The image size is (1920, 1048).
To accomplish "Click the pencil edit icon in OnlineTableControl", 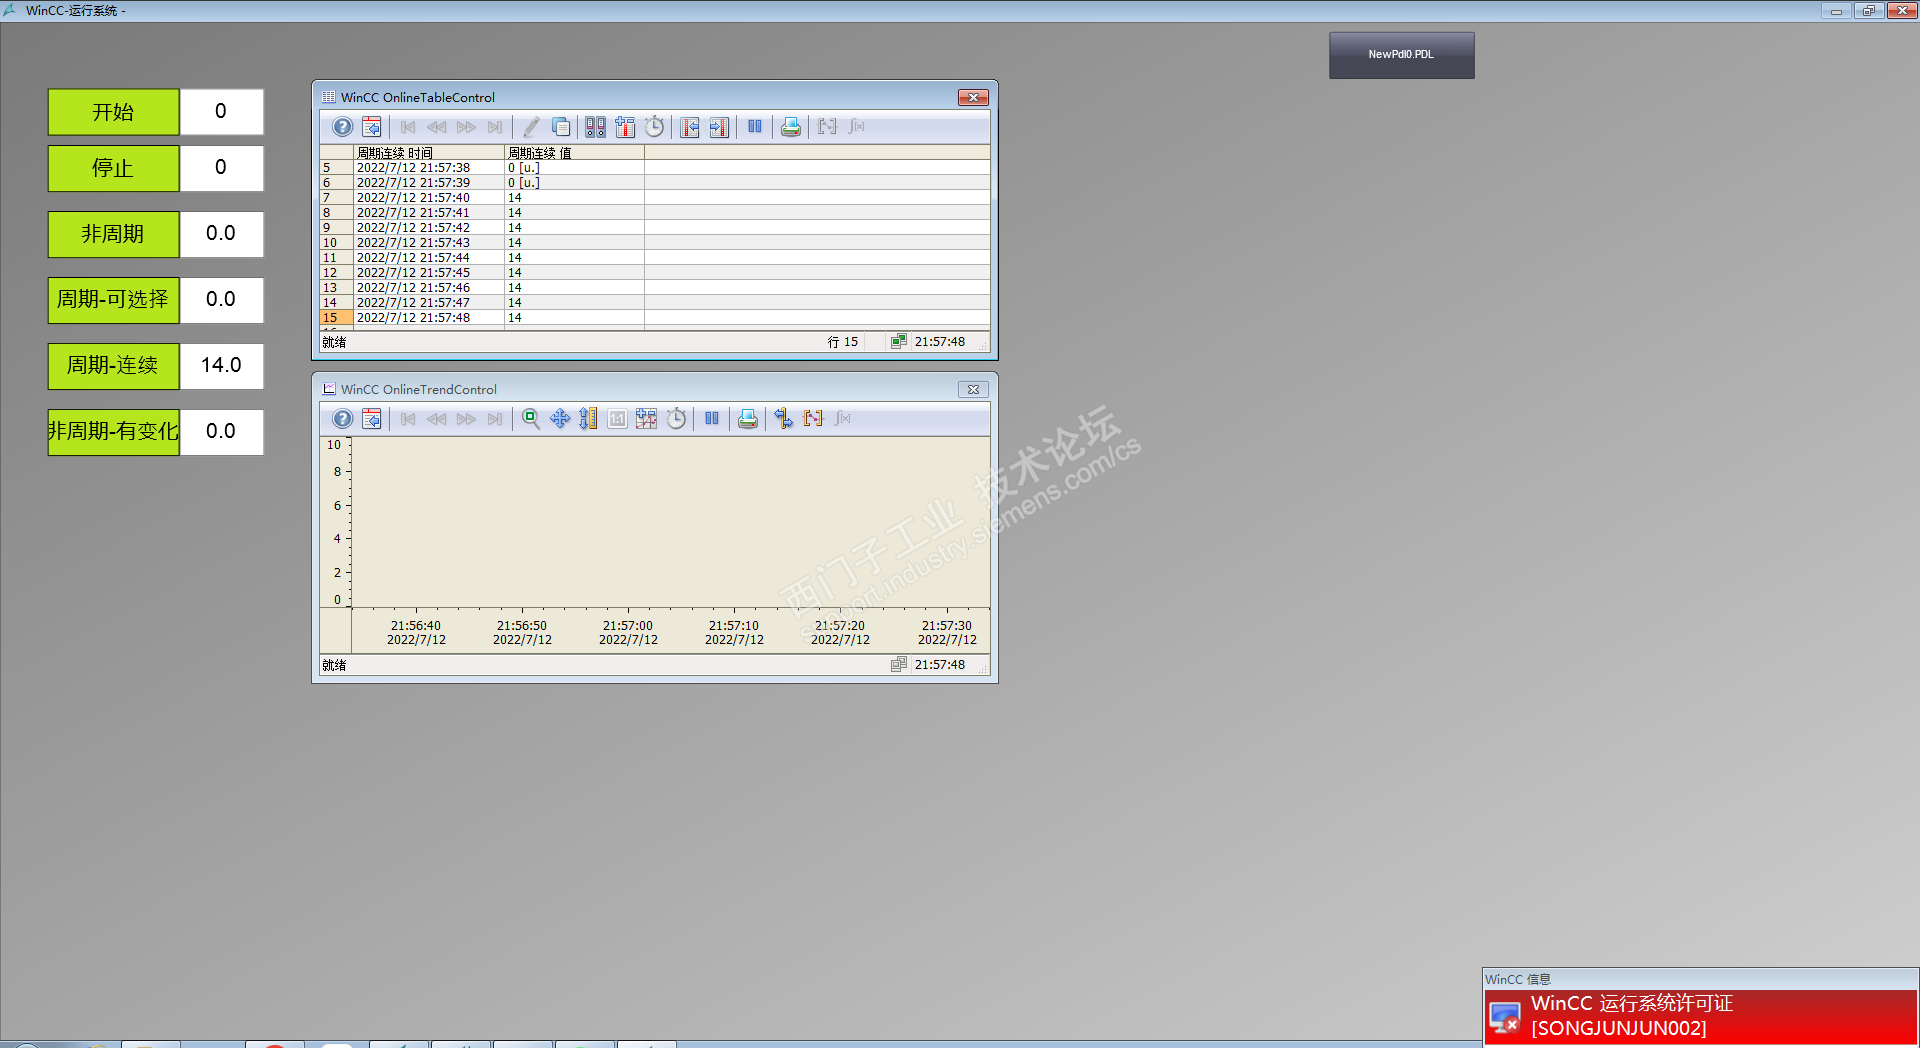I will 531,127.
